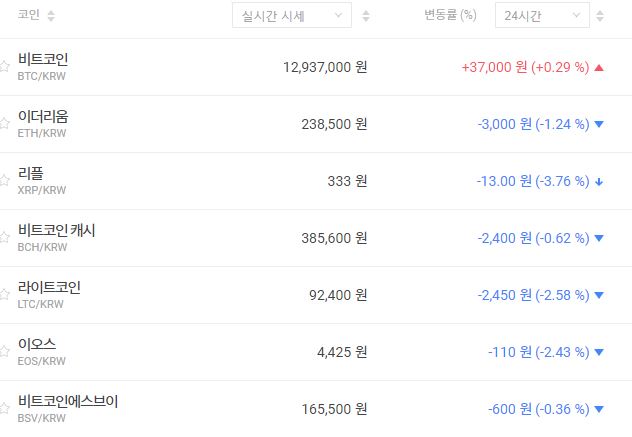Viewport: 632px width, 437px height.
Task: Click the 코인 column header
Action: pyautogui.click(x=31, y=16)
